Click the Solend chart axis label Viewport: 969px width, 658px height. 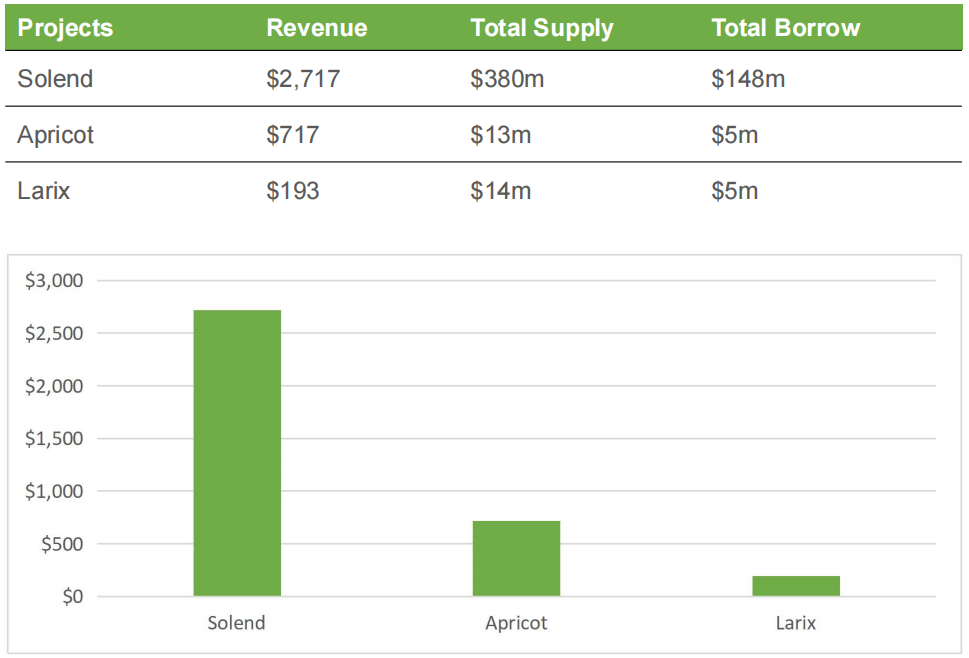point(236,622)
